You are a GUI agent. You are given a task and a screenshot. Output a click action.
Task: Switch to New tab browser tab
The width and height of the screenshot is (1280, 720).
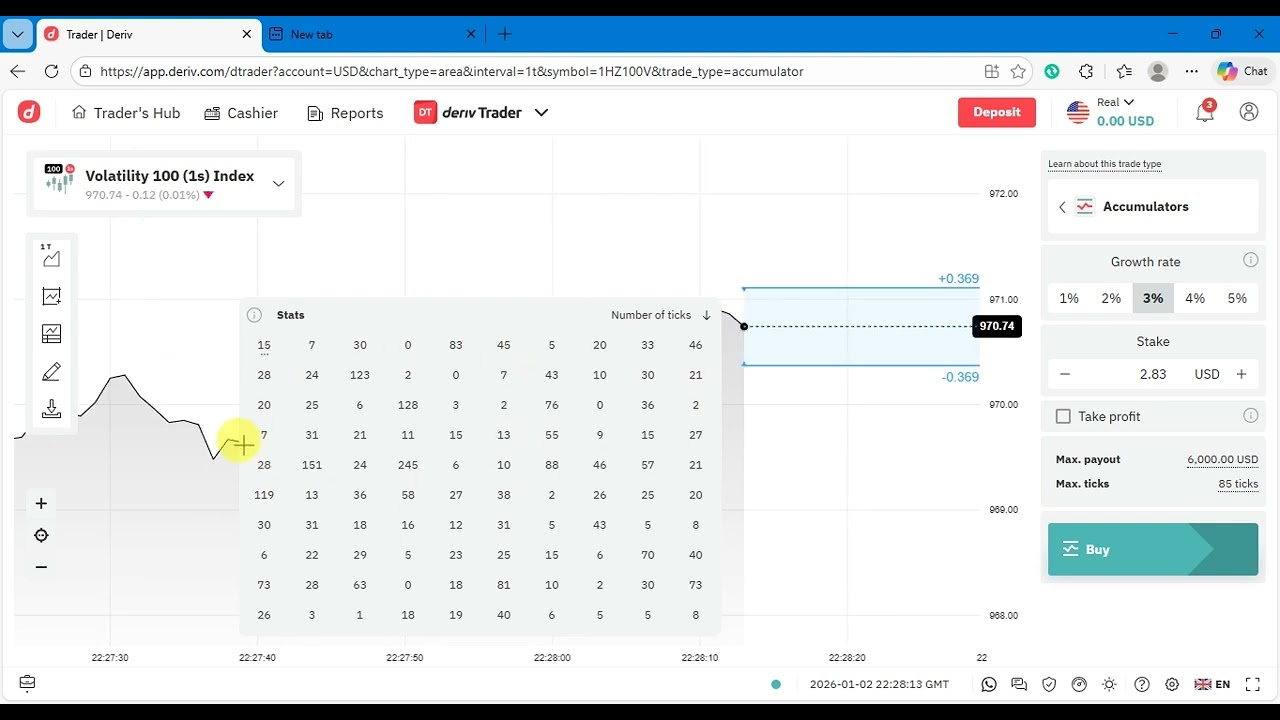(372, 34)
